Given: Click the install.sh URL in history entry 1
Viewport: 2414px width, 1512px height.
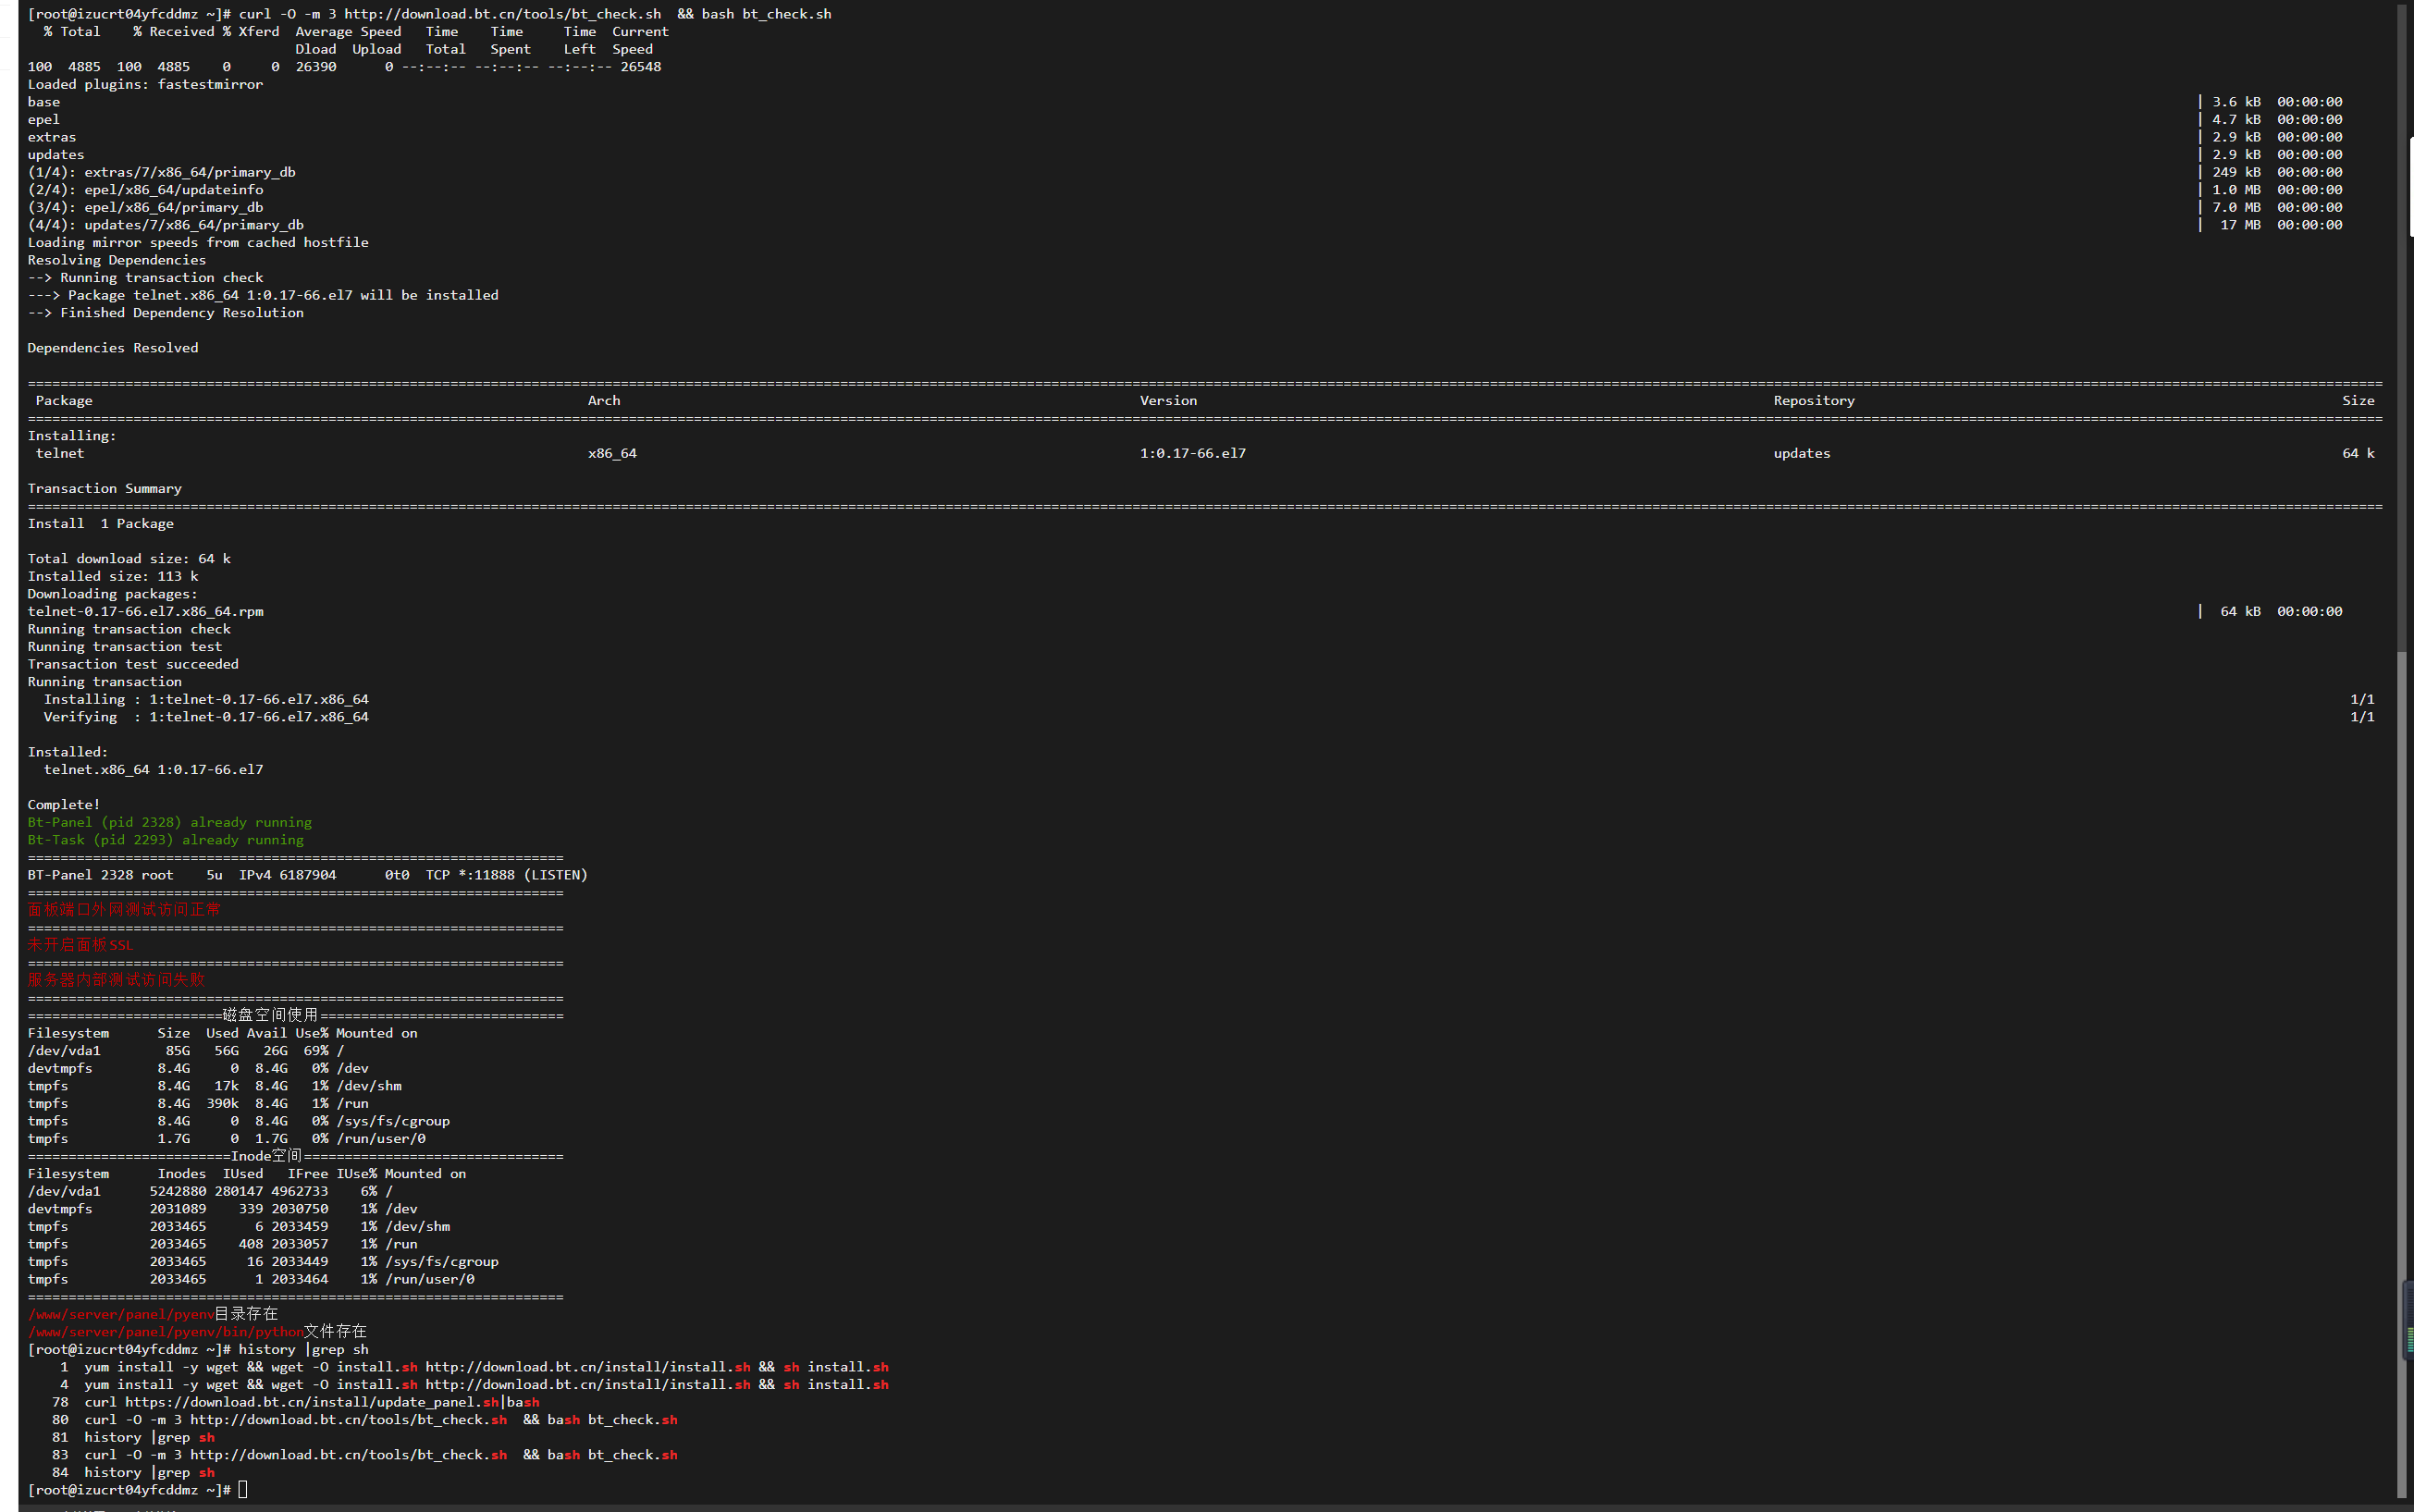Looking at the screenshot, I should (x=587, y=1367).
